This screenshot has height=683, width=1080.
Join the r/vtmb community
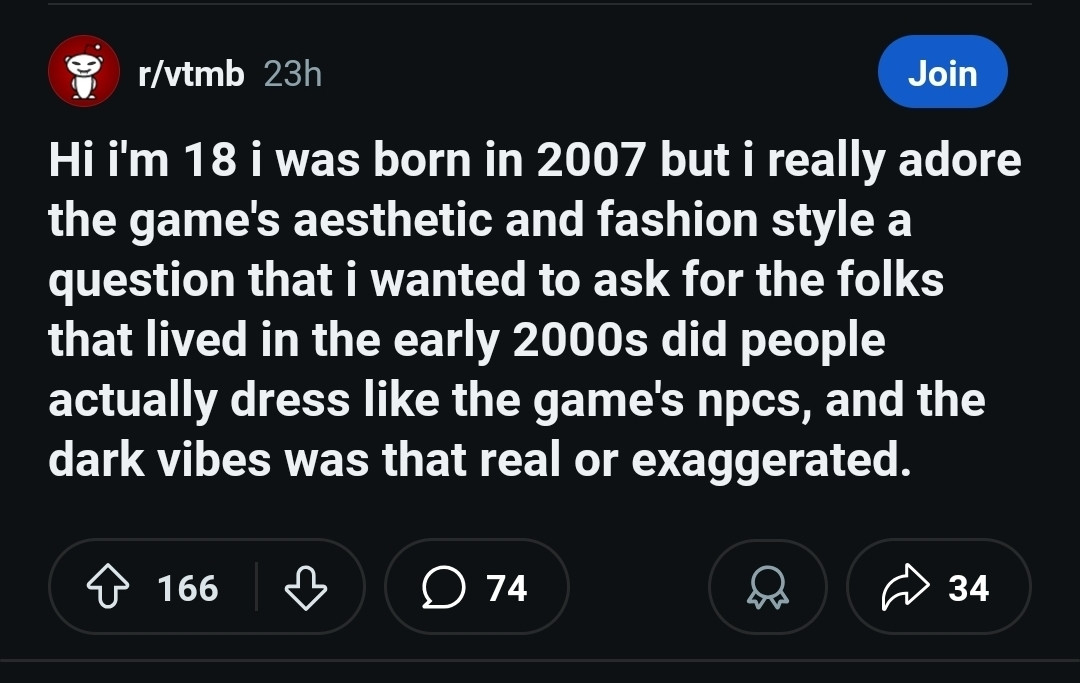tap(942, 72)
